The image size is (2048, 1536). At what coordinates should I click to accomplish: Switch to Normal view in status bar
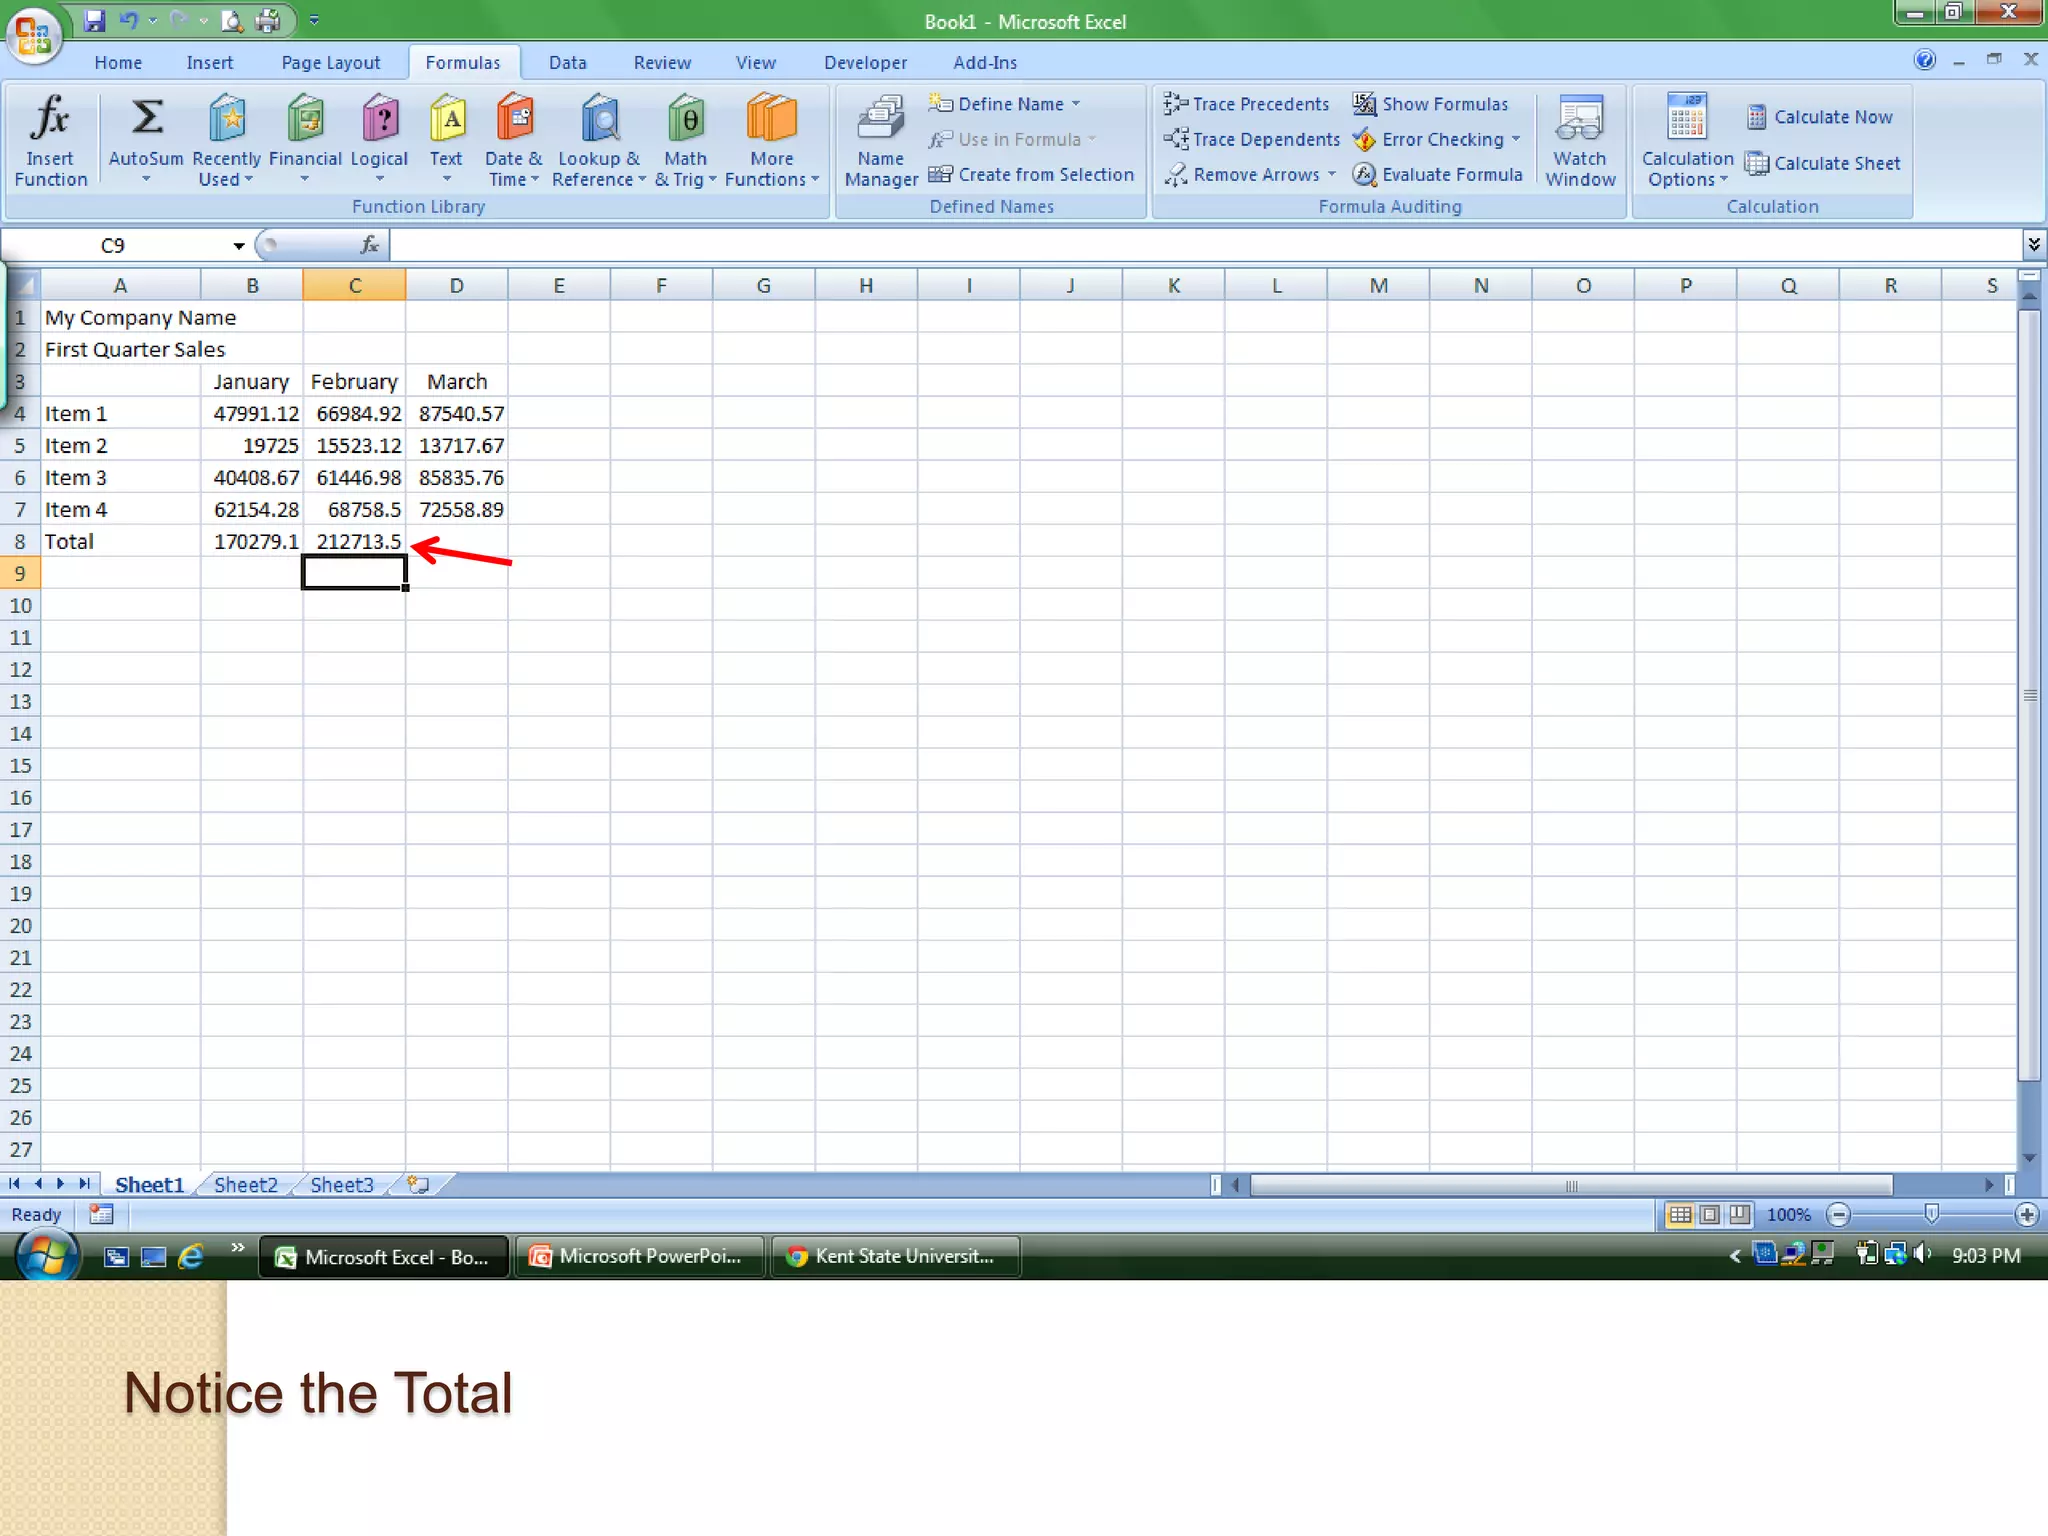pos(1680,1214)
